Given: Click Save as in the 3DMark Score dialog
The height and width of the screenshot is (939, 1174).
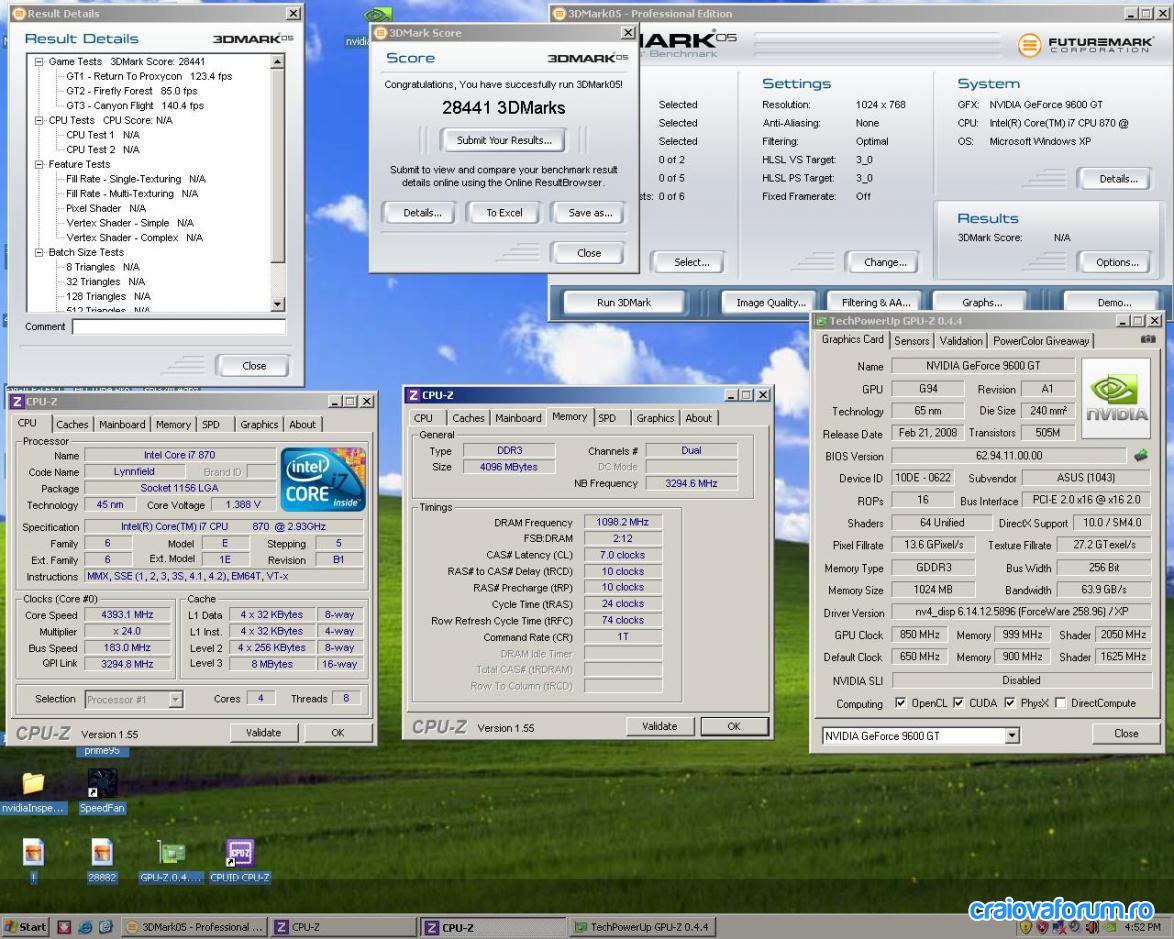Looking at the screenshot, I should [590, 213].
